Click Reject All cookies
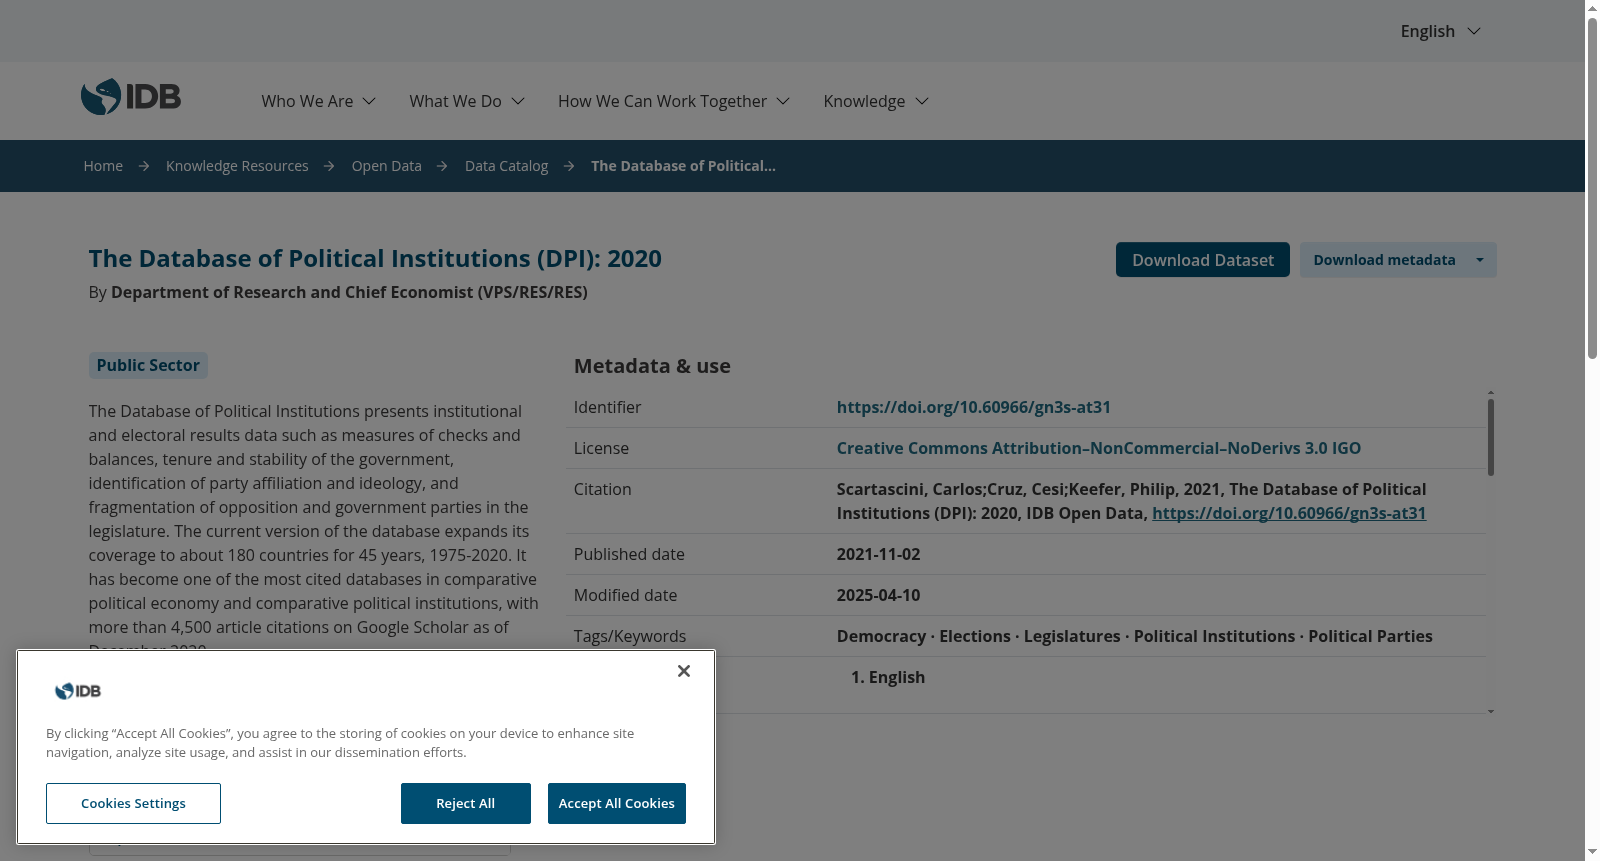The image size is (1600, 861). point(465,803)
